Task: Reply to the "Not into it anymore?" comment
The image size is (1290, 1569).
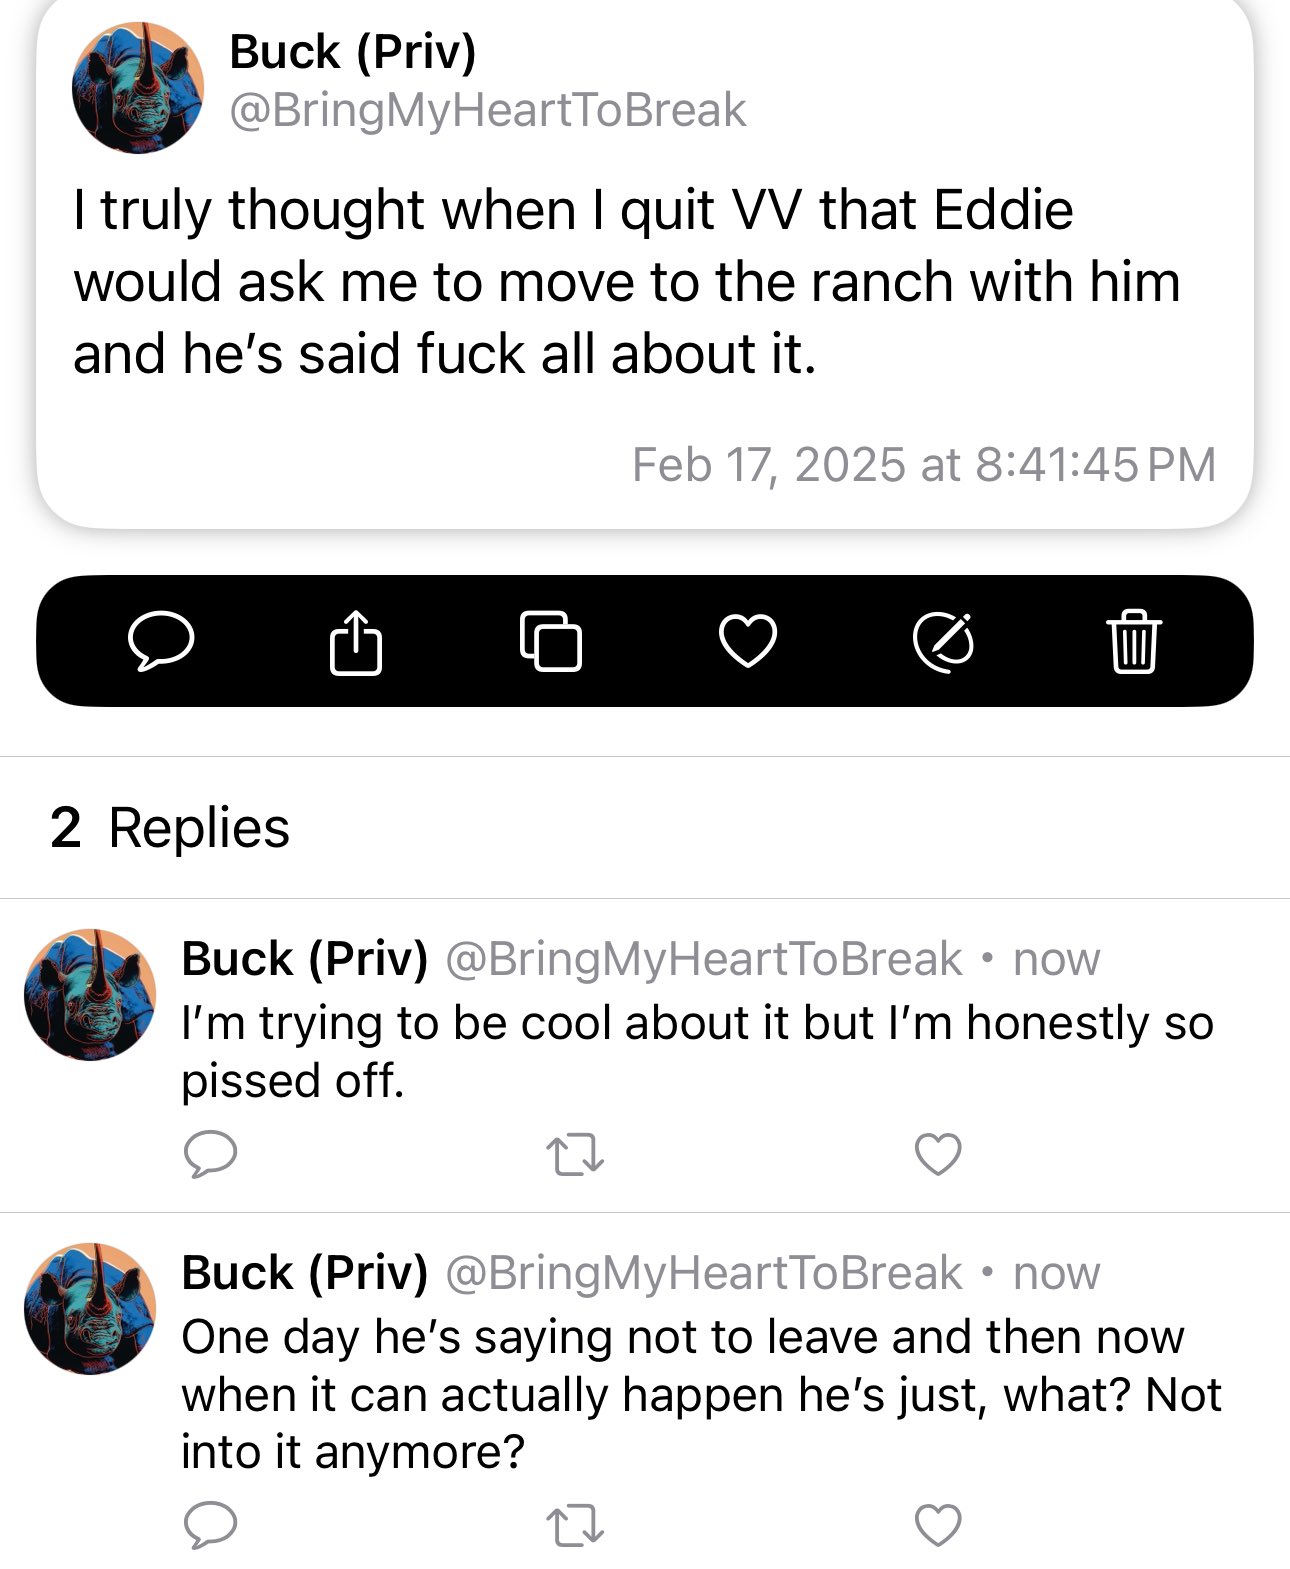Action: (x=211, y=1525)
